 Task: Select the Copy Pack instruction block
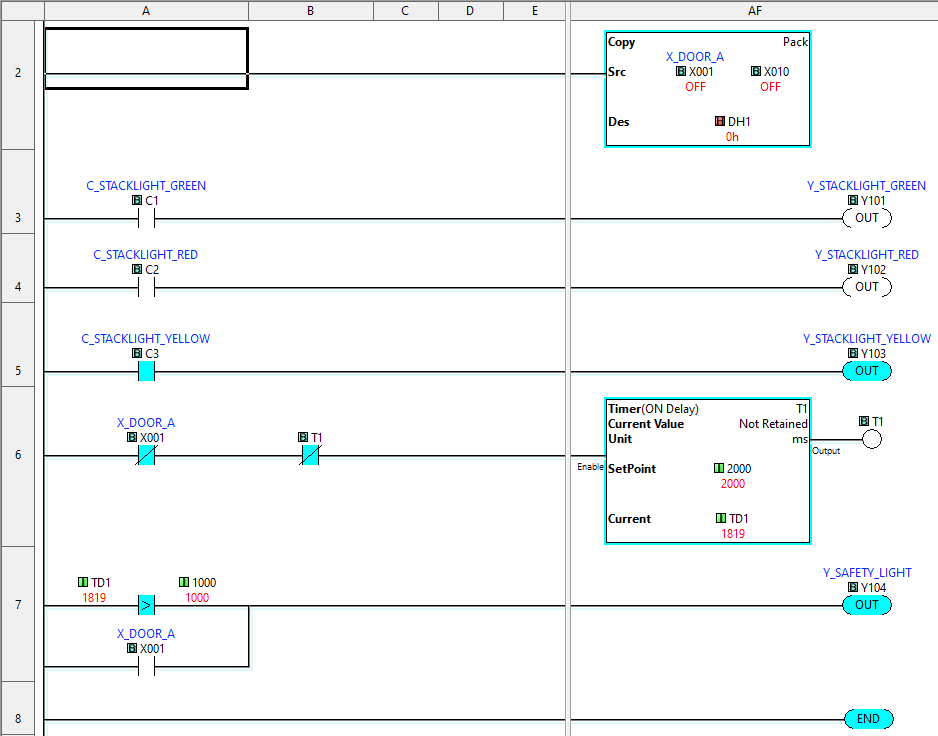tap(708, 89)
